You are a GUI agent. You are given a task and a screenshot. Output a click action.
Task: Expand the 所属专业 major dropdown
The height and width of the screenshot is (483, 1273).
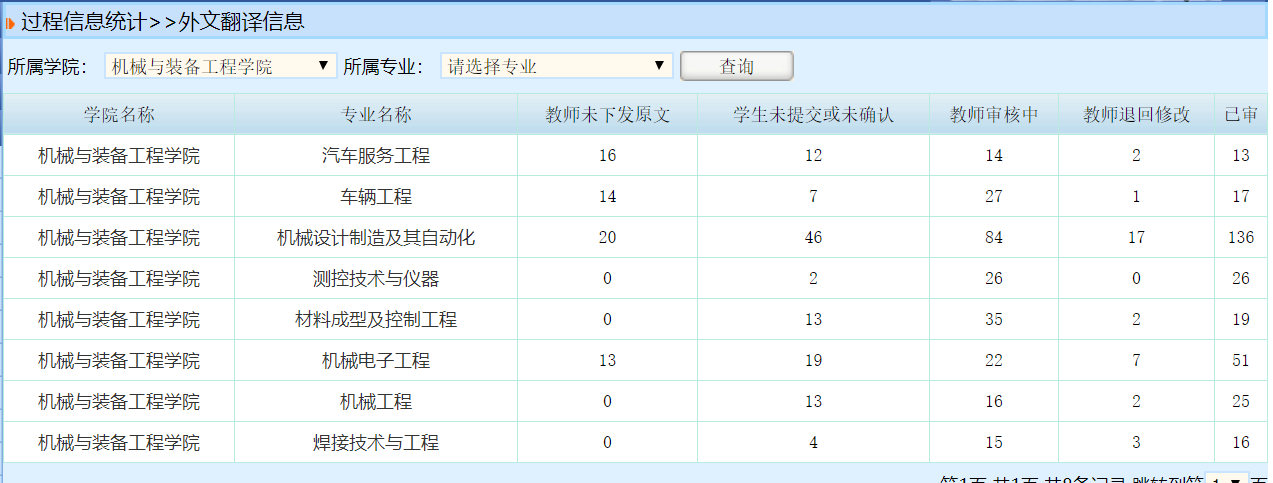[x=557, y=66]
